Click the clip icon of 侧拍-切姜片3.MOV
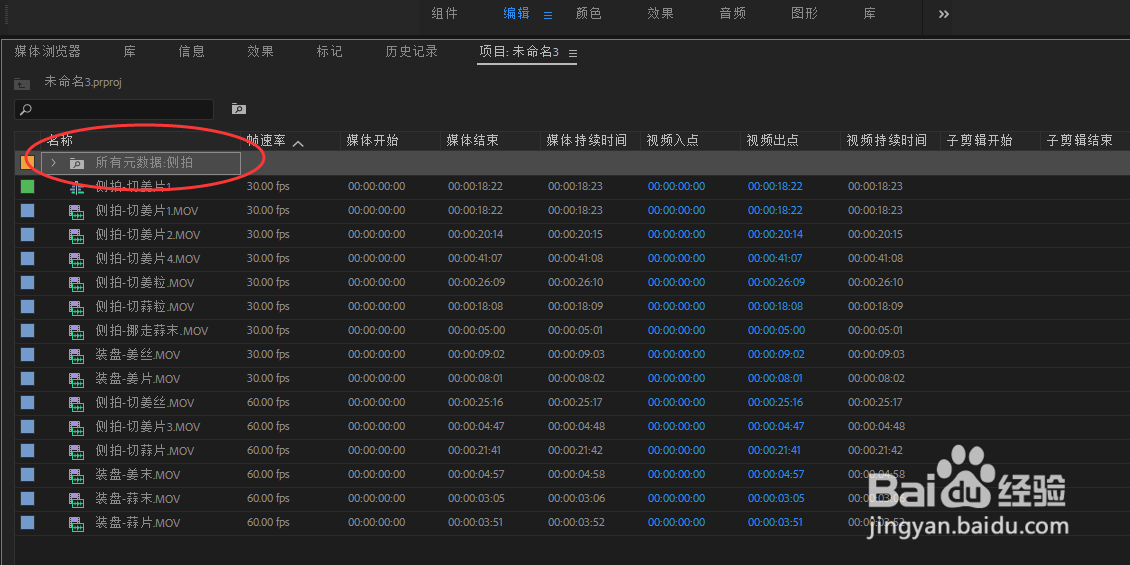The image size is (1130, 565). tap(76, 427)
